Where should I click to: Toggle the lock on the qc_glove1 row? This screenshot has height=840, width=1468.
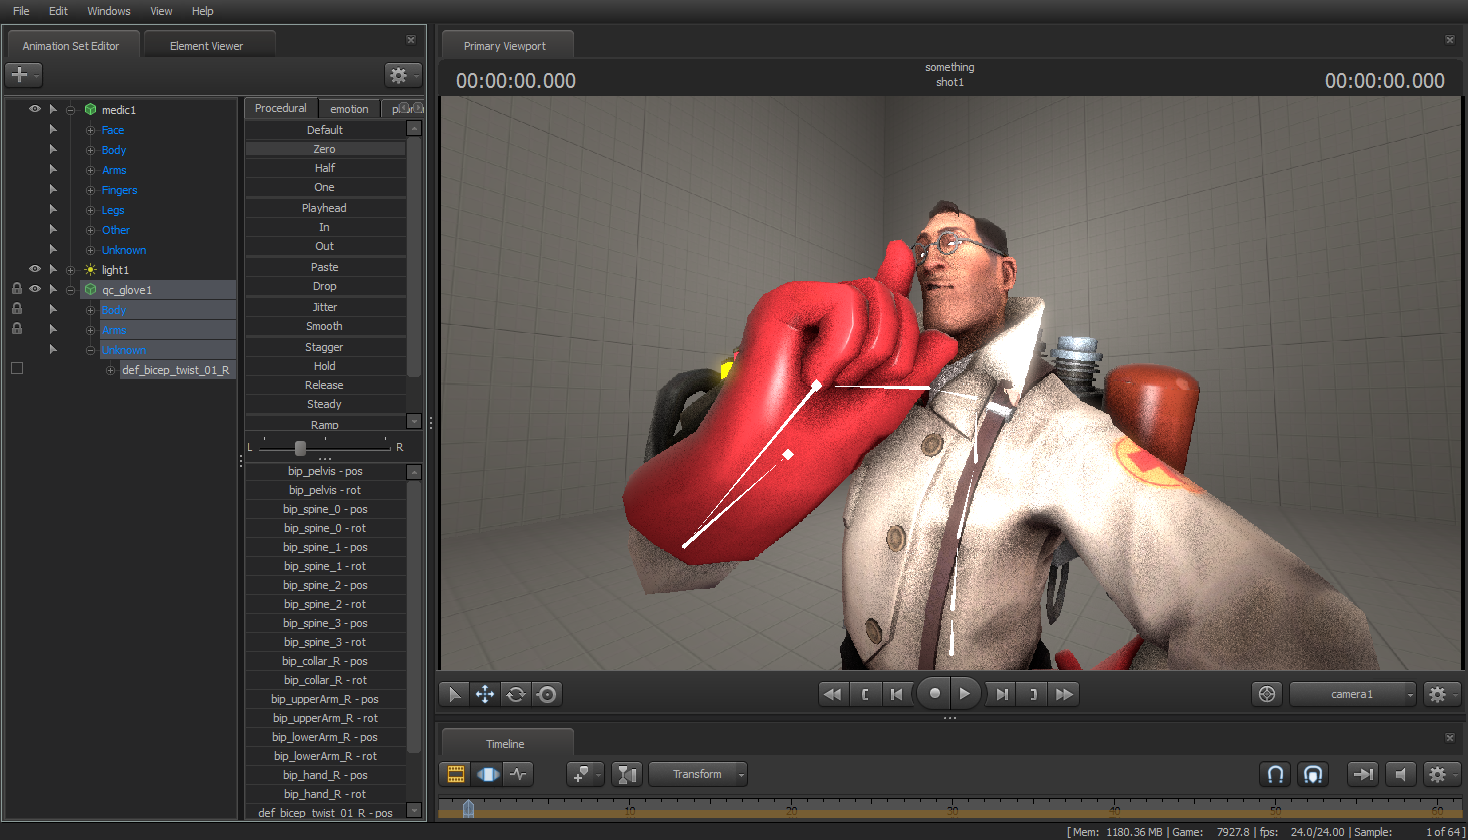17,289
